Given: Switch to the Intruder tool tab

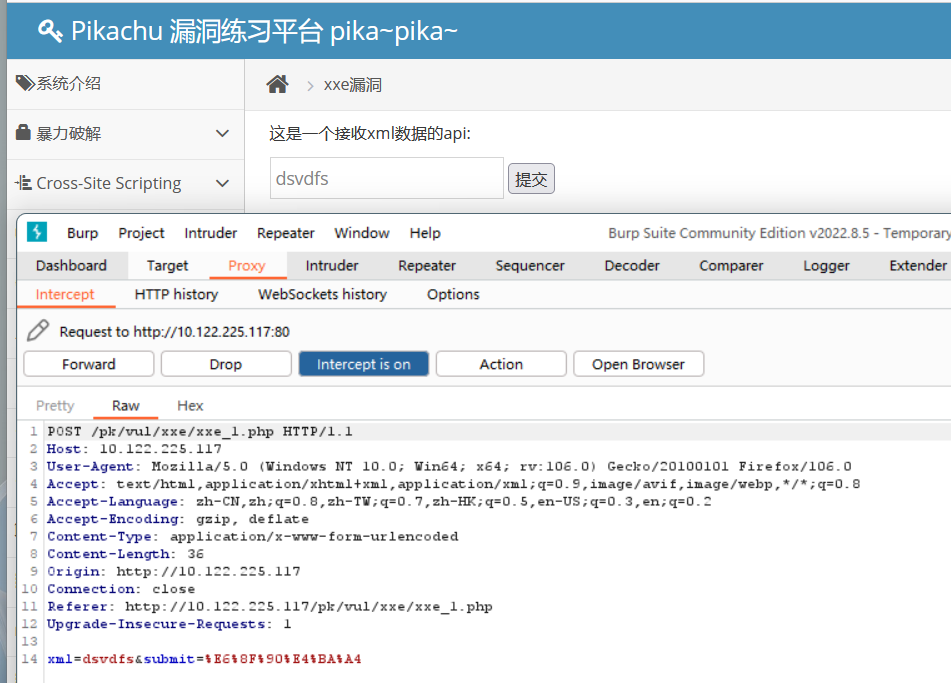Looking at the screenshot, I should pos(332,266).
